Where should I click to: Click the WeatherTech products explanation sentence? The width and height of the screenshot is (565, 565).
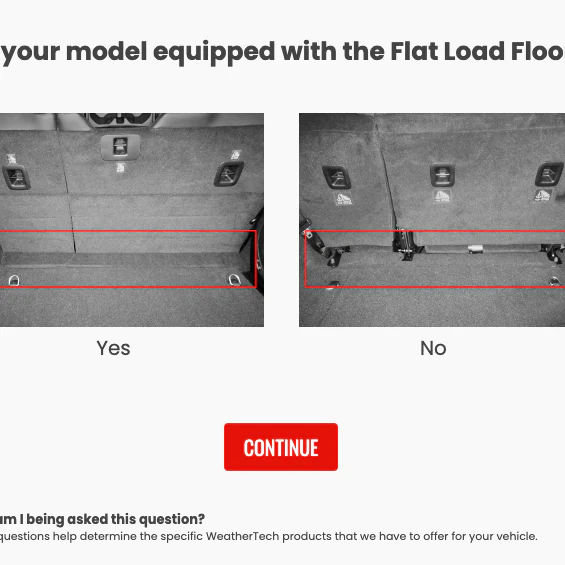point(268,536)
